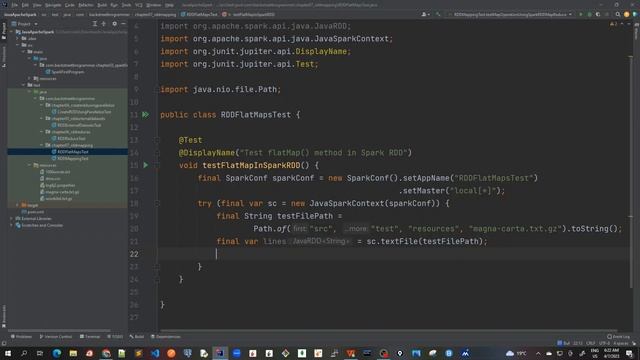Click the Search Everywhere magnifier icon
This screenshot has height=360, width=640.
618,14
